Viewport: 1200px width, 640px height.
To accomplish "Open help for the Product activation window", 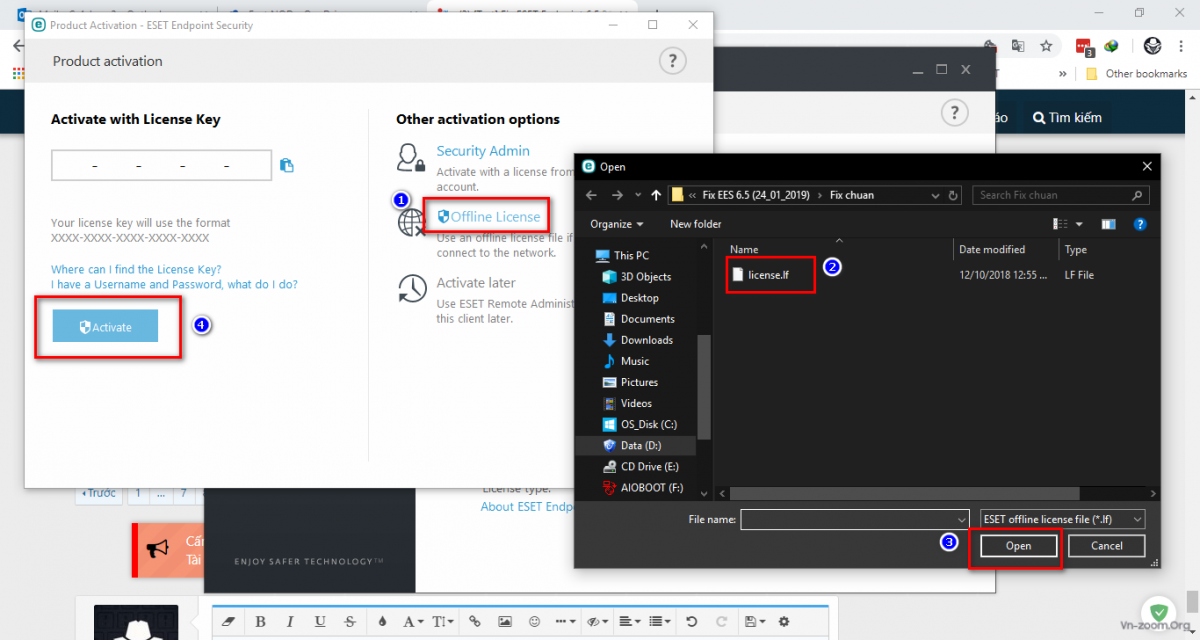I will coord(672,61).
